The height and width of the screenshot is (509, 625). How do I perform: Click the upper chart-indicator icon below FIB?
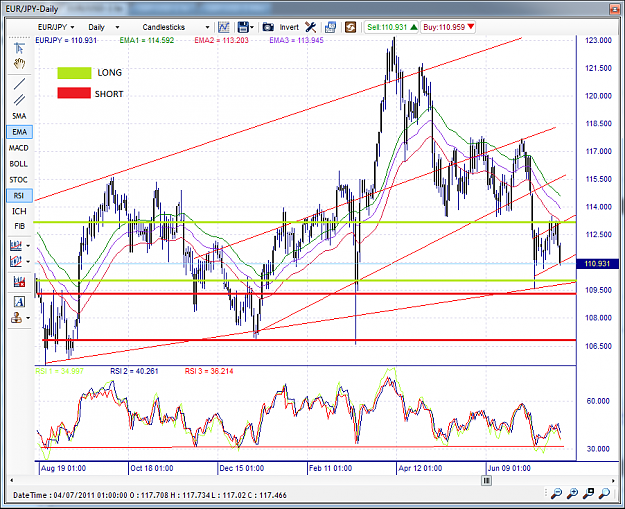(16, 245)
